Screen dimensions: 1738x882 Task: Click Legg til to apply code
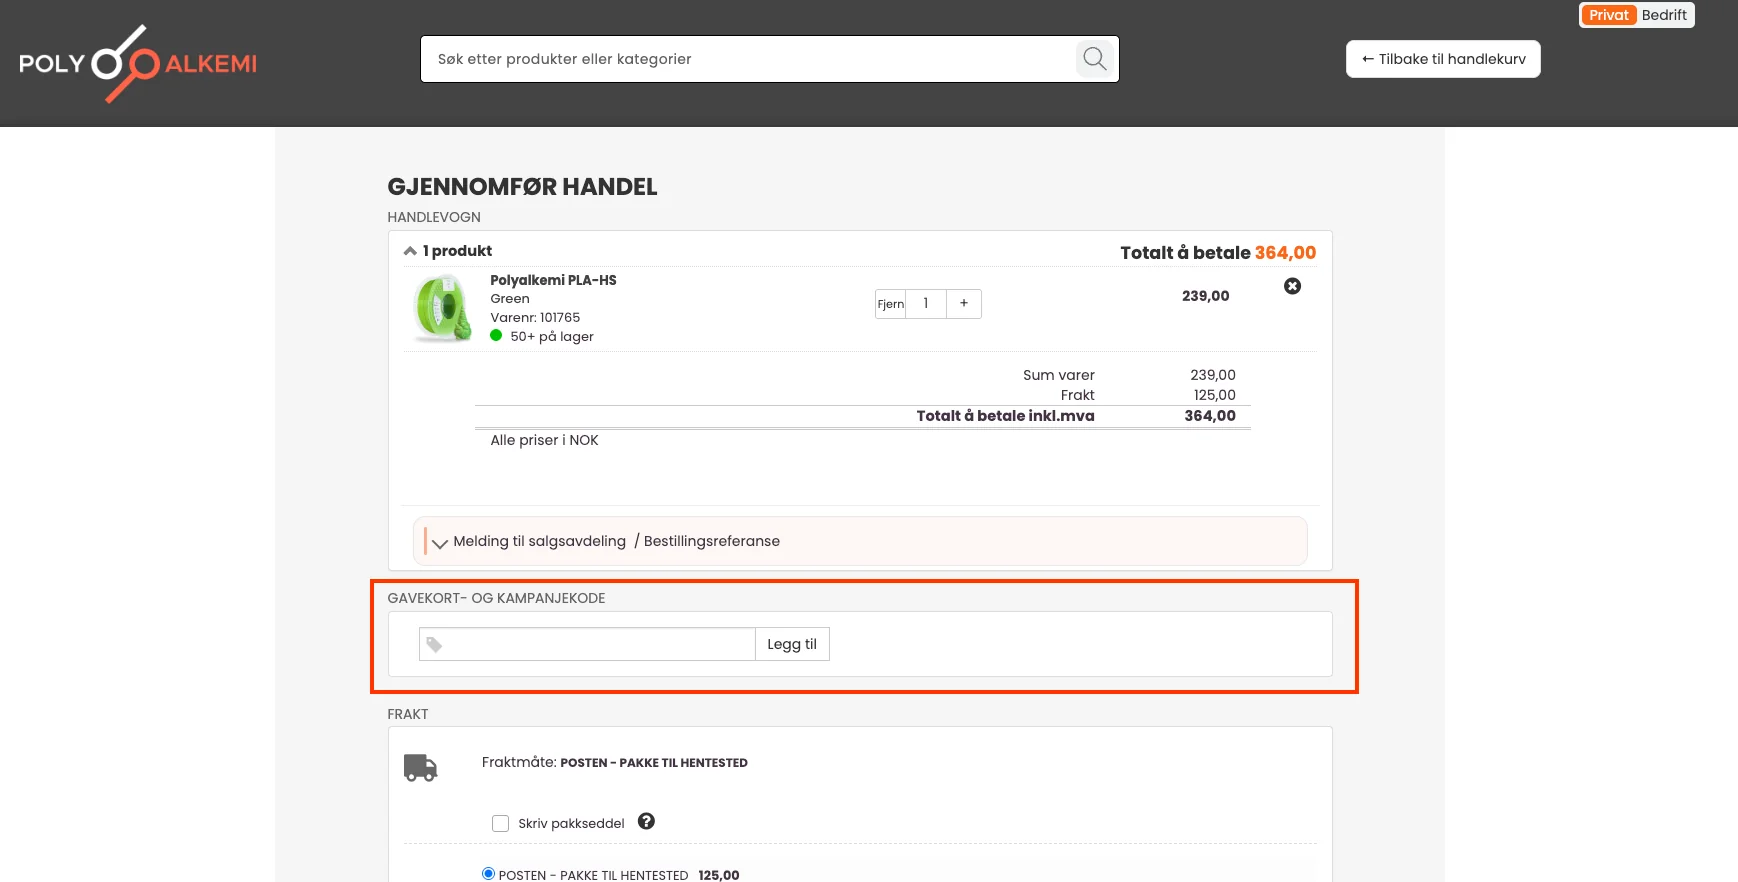pyautogui.click(x=791, y=644)
